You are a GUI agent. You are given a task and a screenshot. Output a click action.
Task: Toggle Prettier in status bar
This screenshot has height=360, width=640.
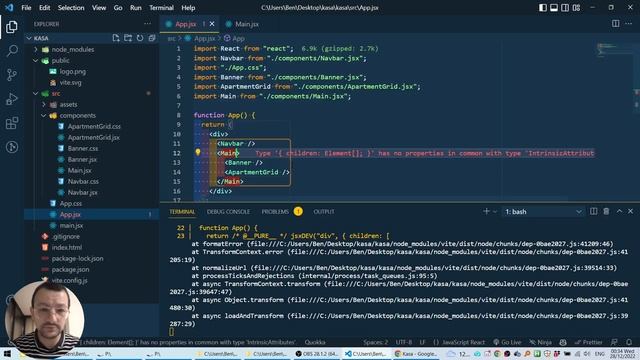click(589, 342)
